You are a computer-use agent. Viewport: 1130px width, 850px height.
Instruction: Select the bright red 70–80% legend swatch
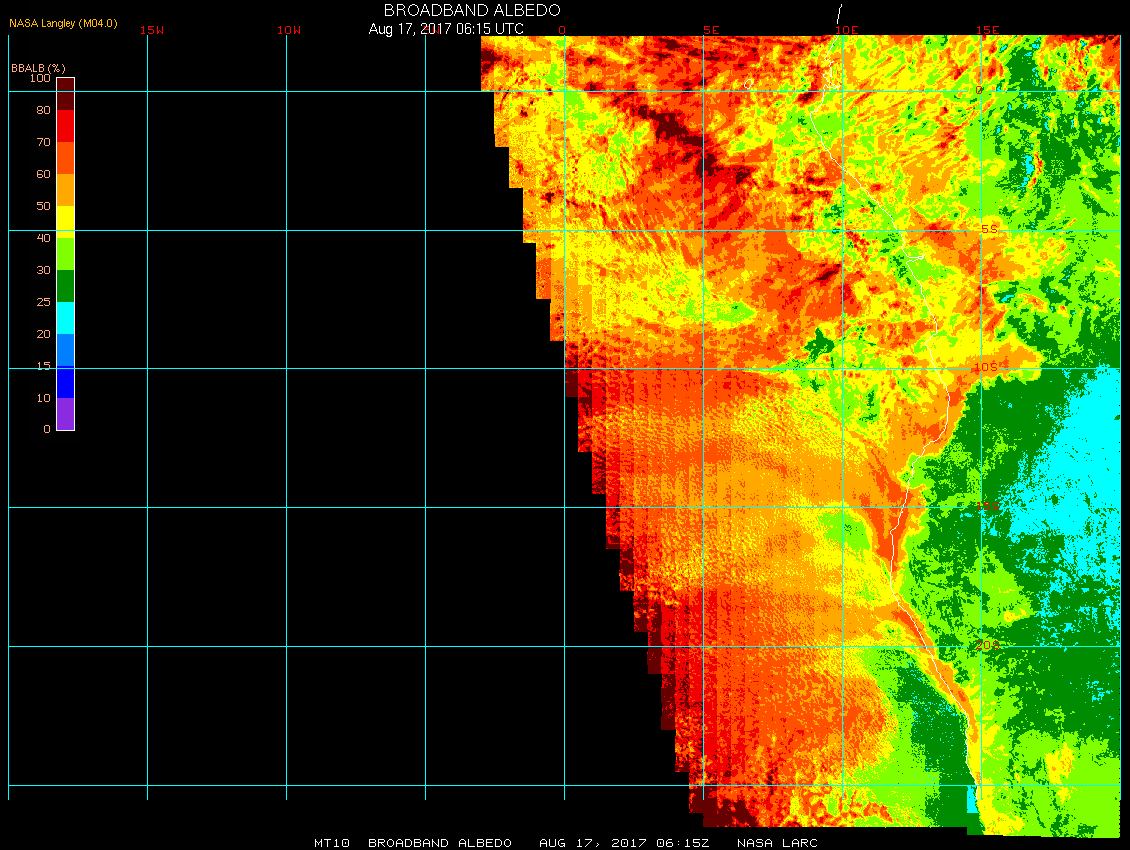[65, 126]
